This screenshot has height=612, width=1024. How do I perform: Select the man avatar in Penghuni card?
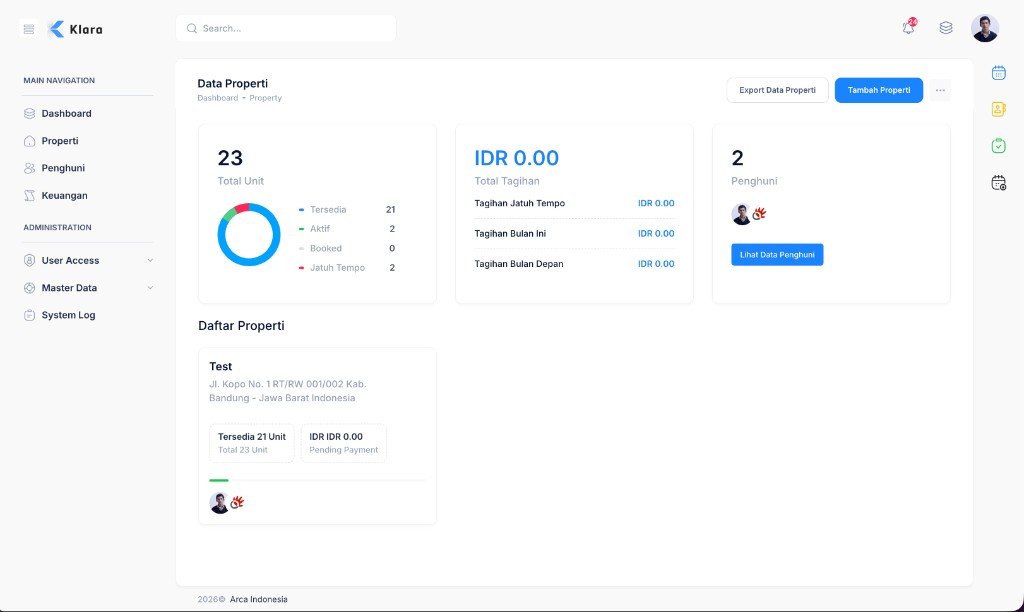[741, 214]
